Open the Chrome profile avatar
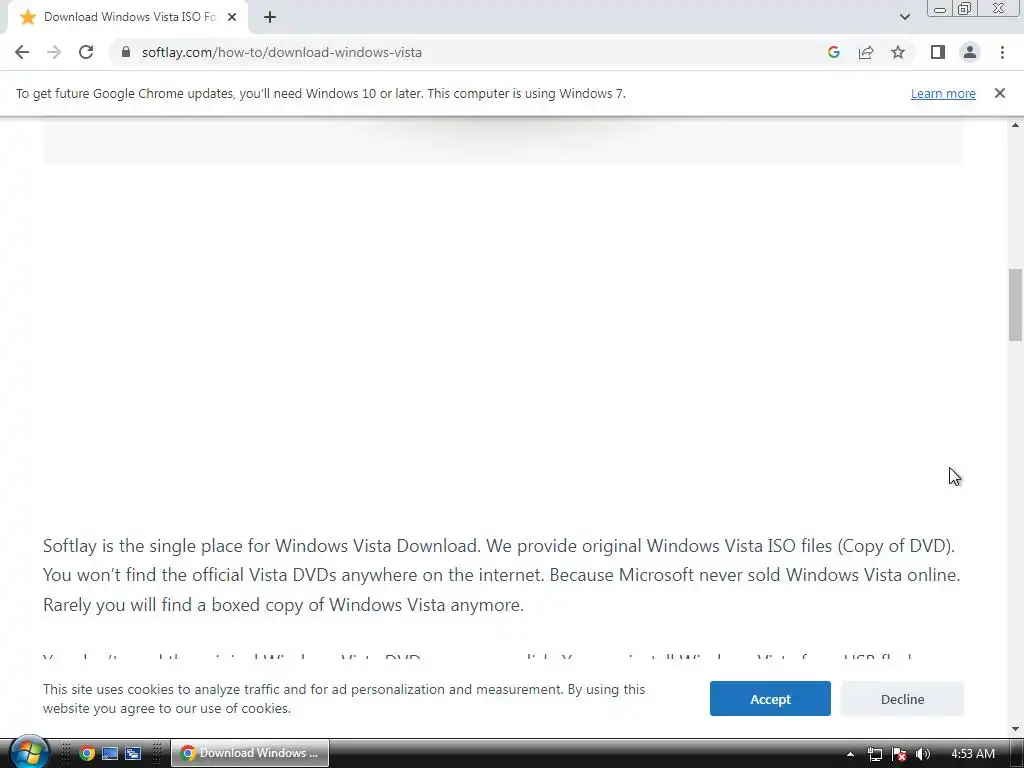 pos(970,52)
